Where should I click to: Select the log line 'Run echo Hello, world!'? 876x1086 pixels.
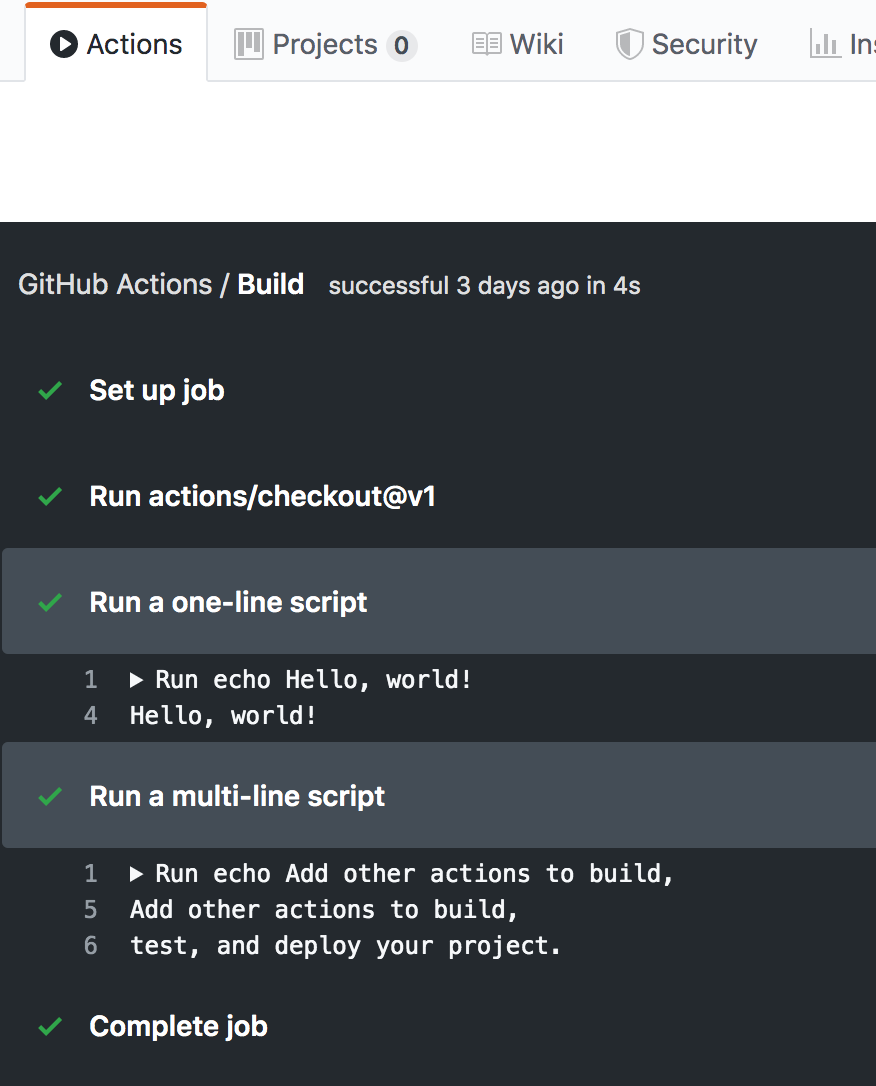tap(314, 679)
